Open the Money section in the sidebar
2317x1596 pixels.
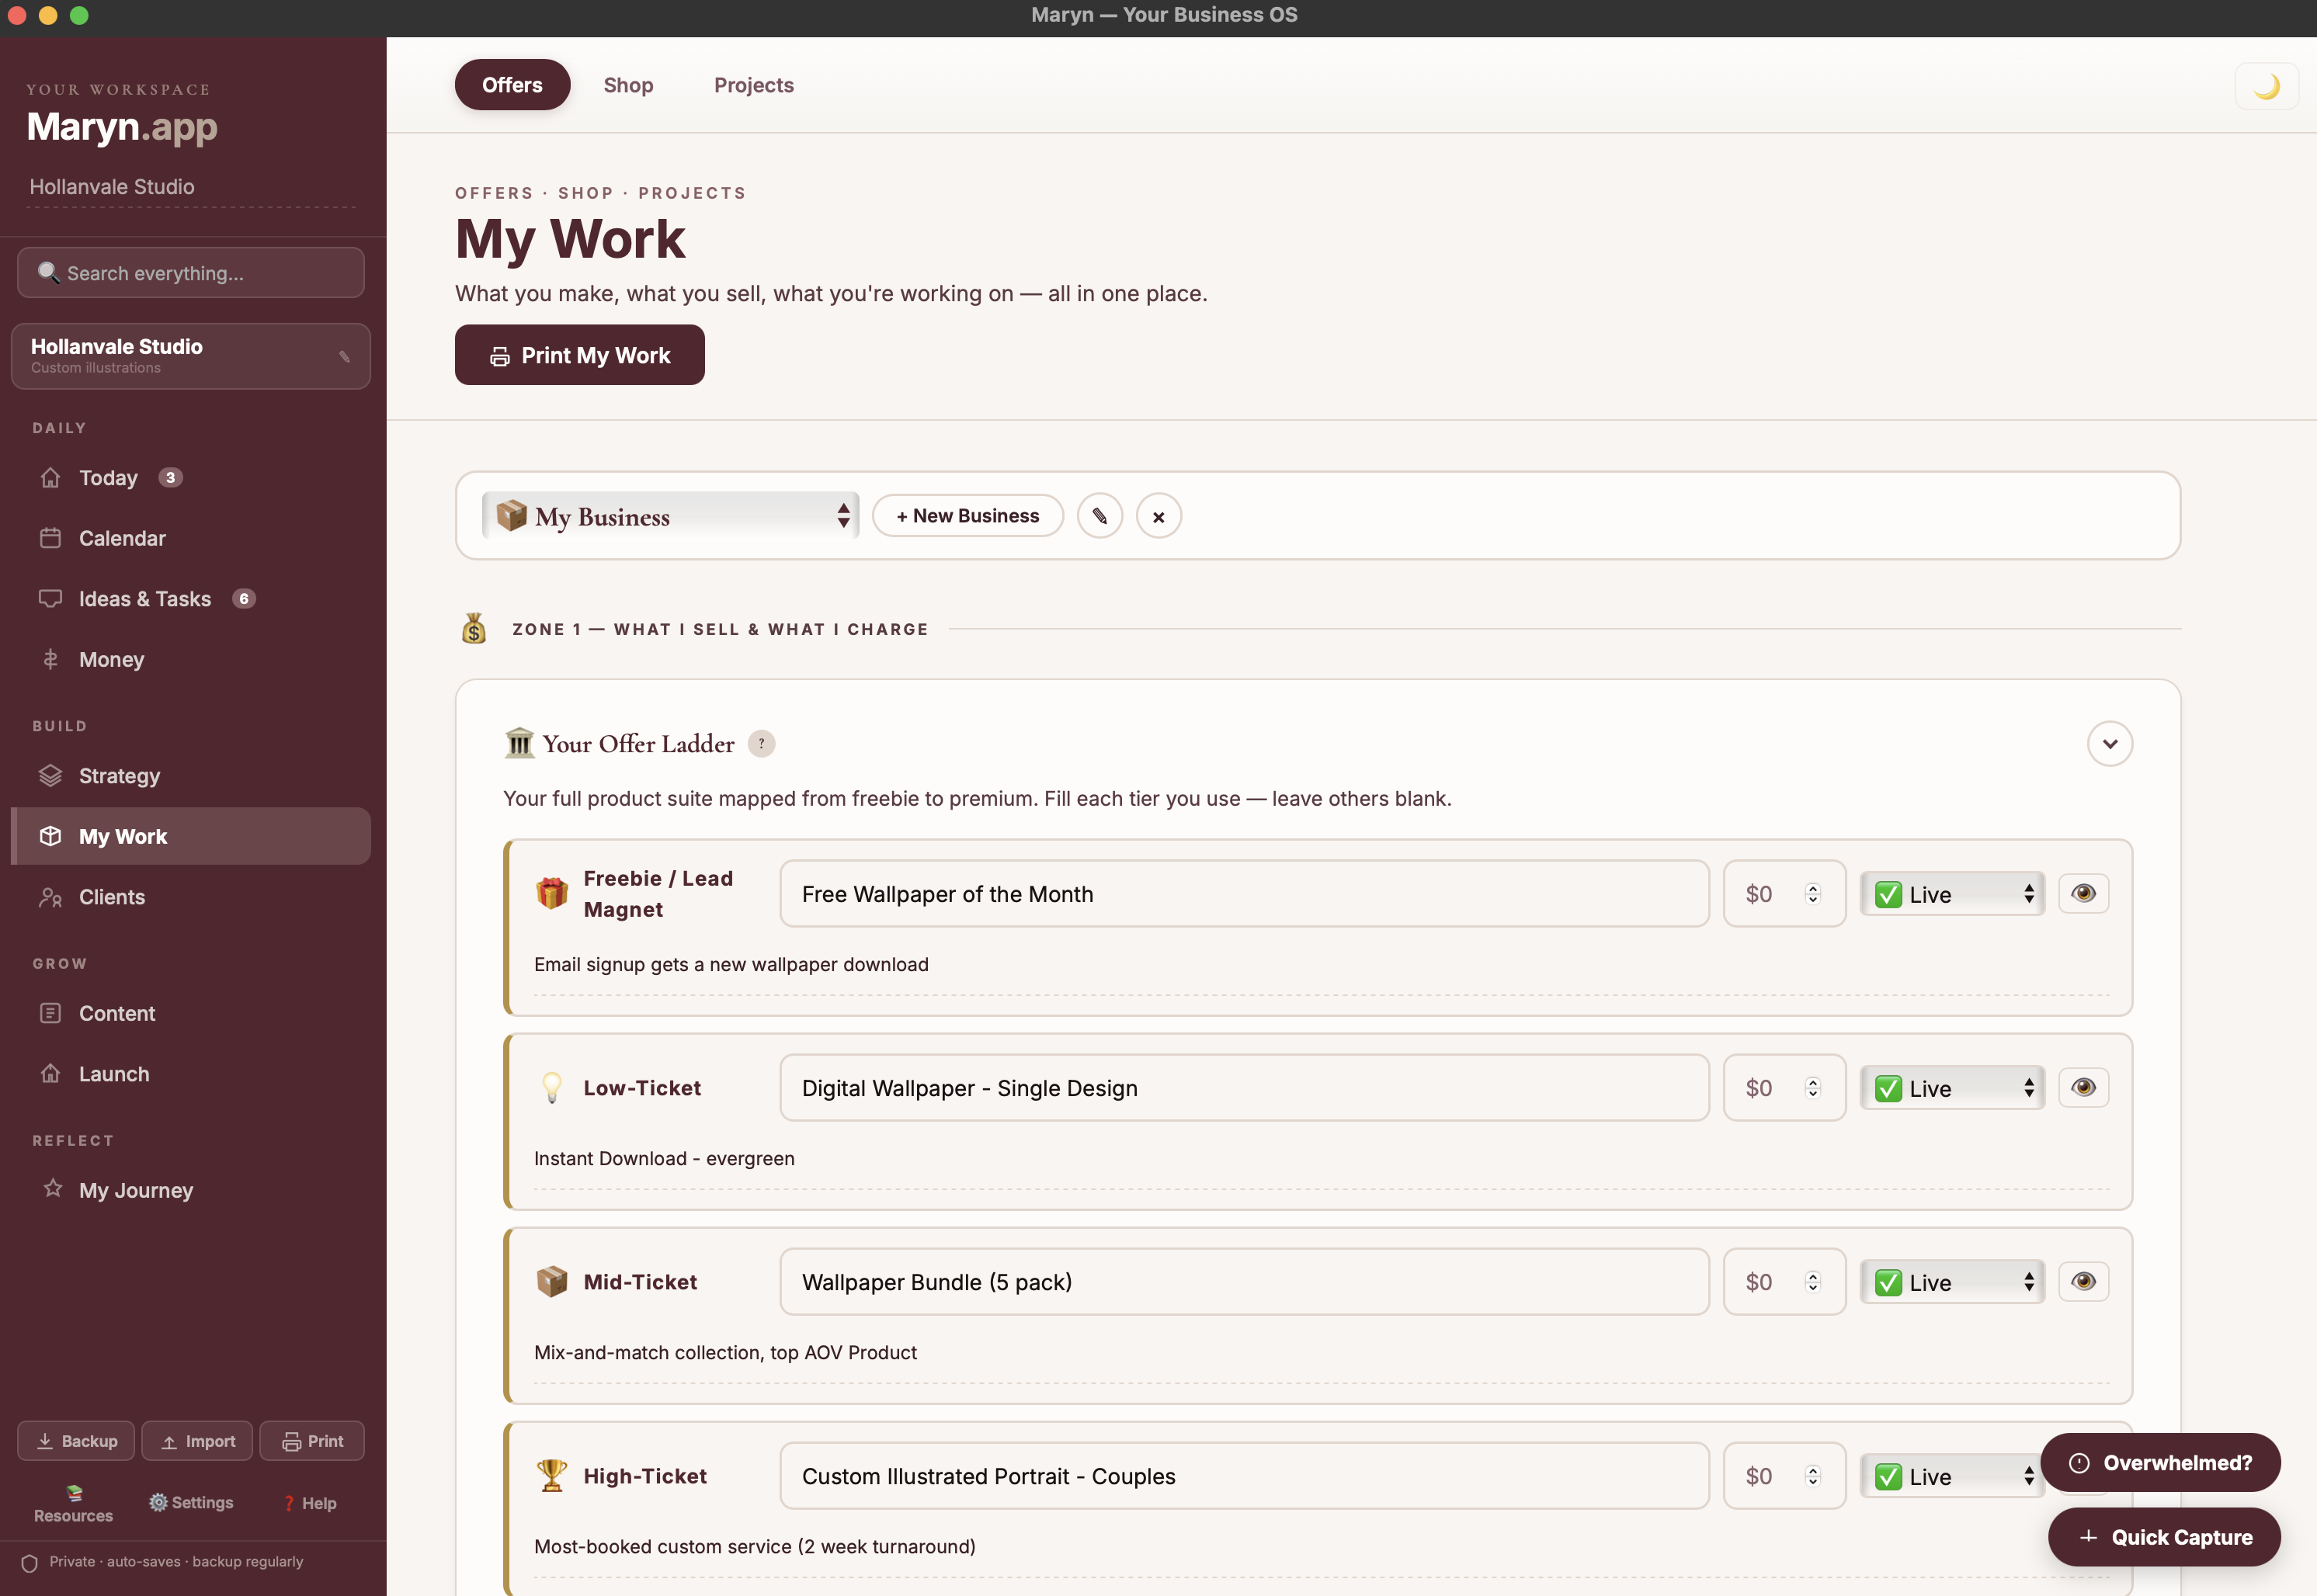coord(112,659)
